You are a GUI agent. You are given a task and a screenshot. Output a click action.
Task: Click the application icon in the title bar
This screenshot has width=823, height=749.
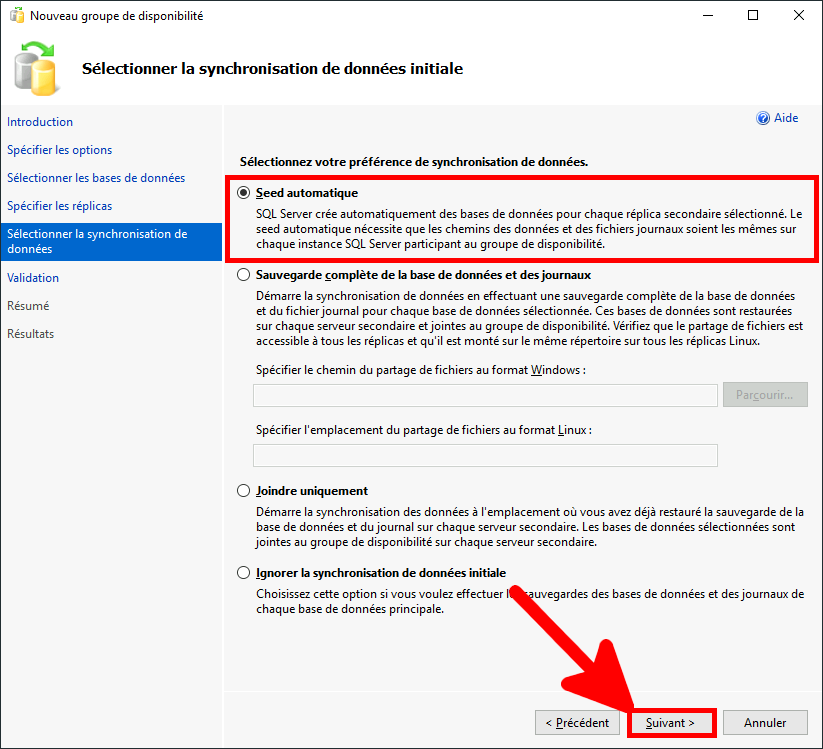(x=17, y=15)
